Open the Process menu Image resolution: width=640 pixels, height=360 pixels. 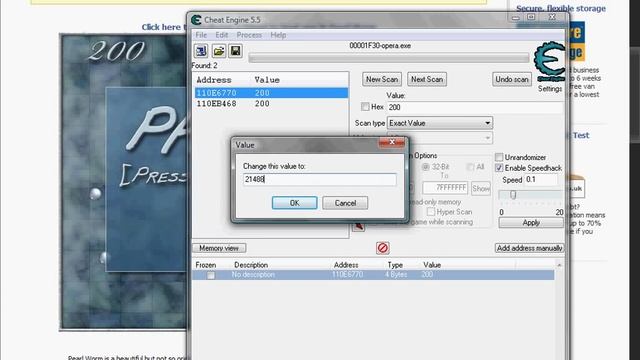coord(249,35)
